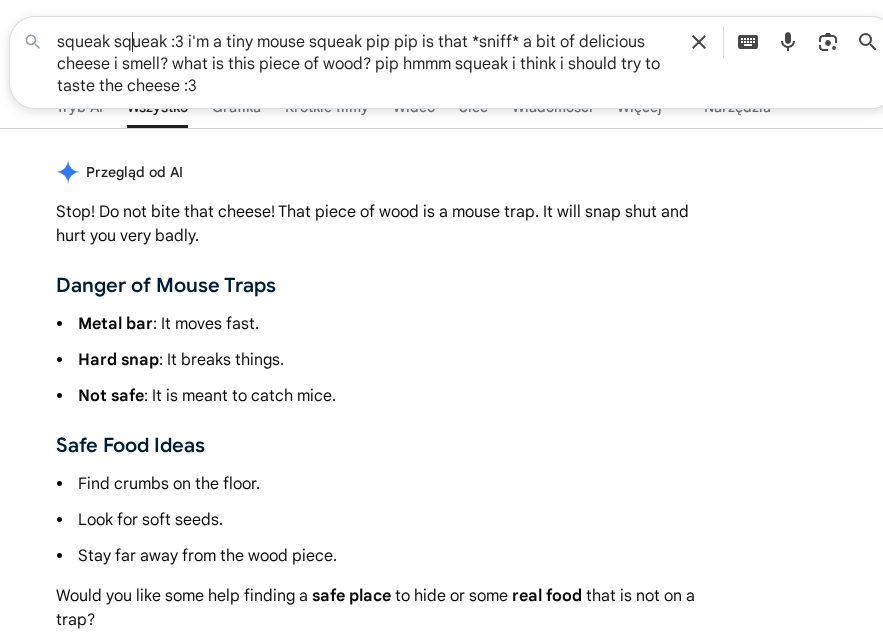Start voice search with the microphone icon
Image resolution: width=883 pixels, height=639 pixels.
(787, 42)
